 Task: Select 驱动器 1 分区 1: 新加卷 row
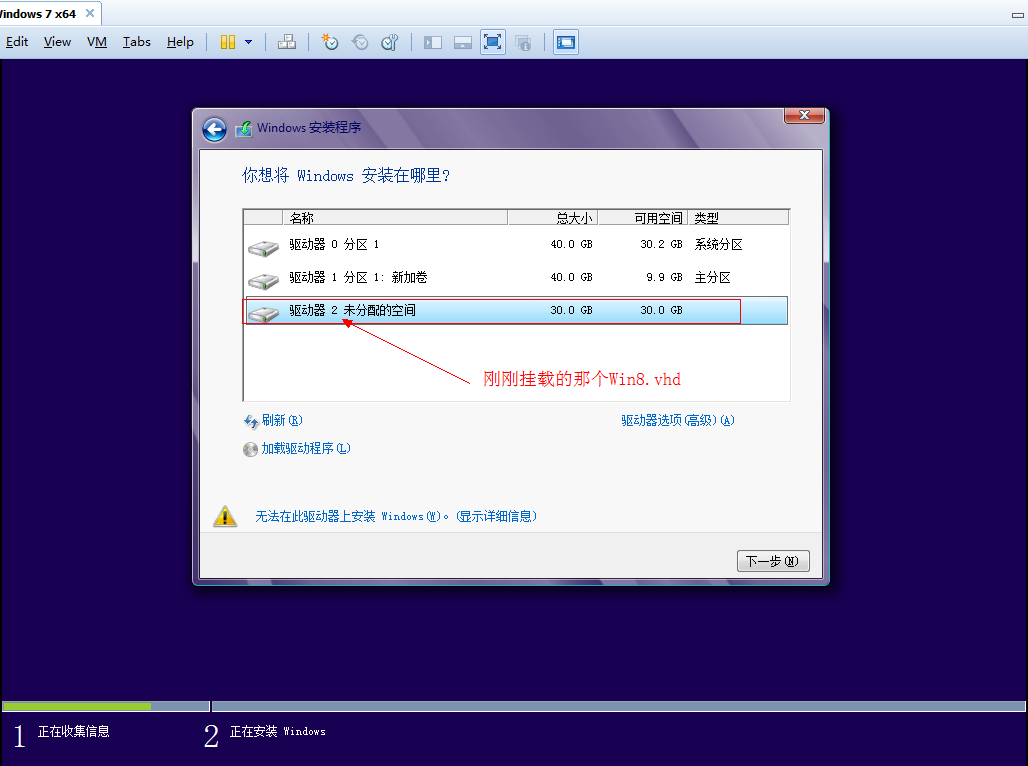pyautogui.click(x=515, y=277)
